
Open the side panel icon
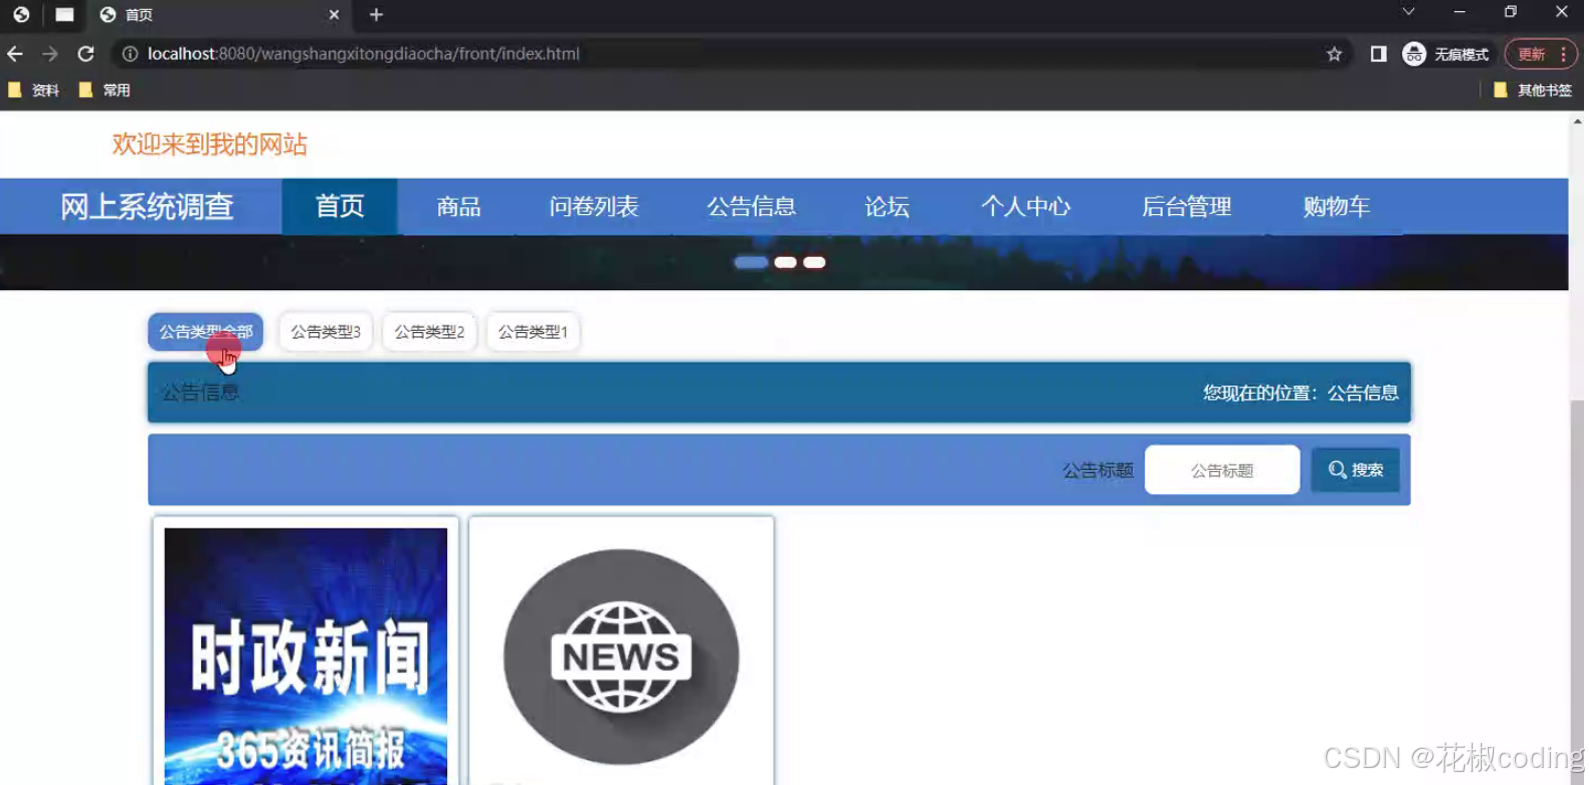[x=1378, y=54]
